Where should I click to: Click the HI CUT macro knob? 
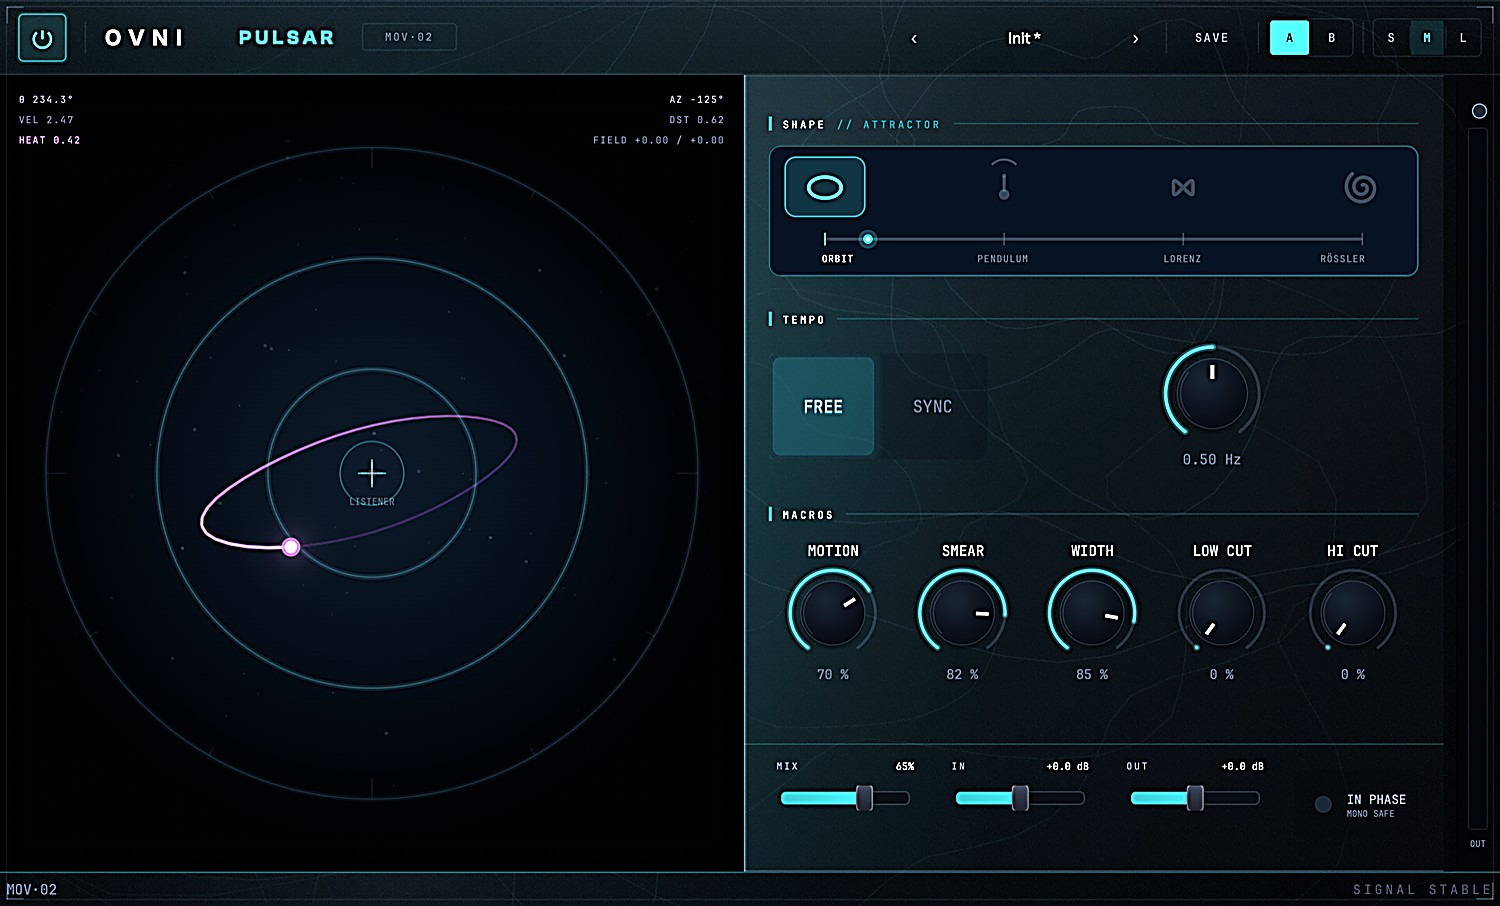(1353, 612)
